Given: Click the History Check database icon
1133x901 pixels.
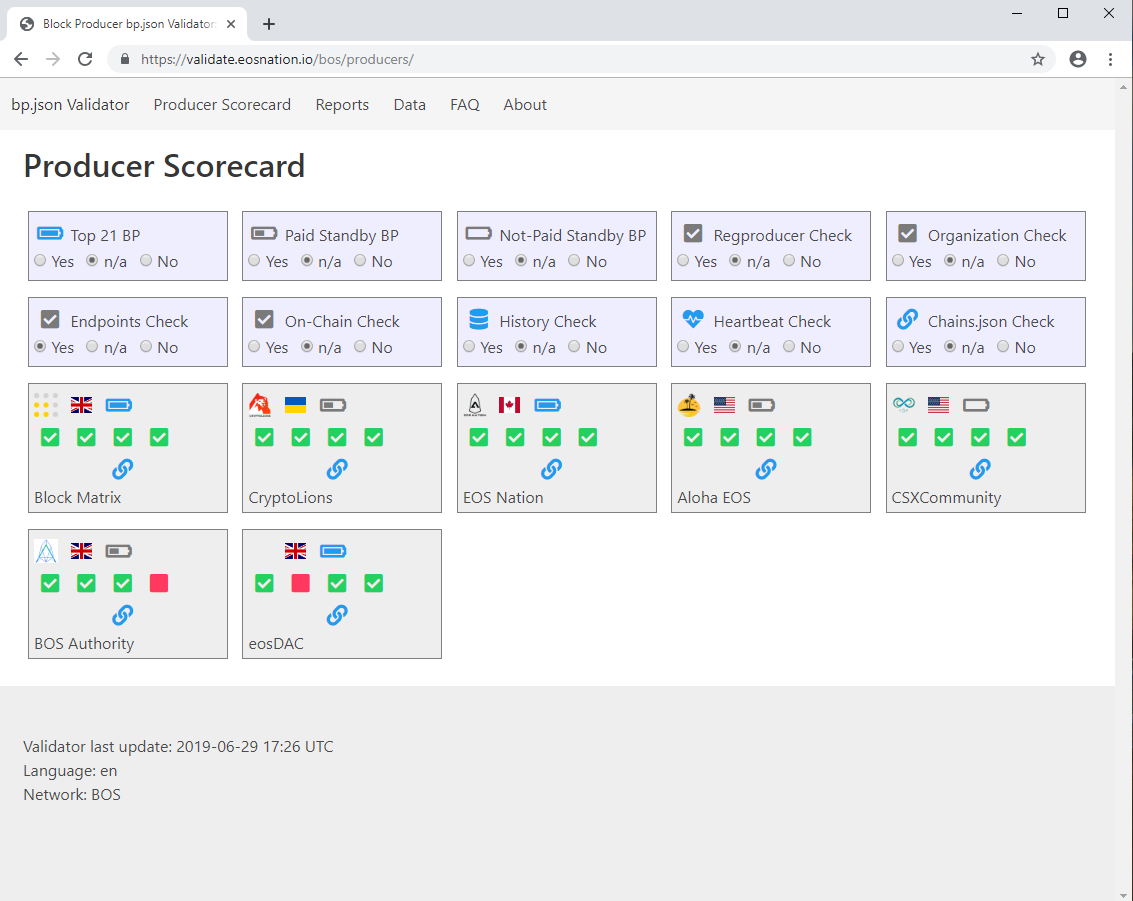Looking at the screenshot, I should pyautogui.click(x=479, y=319).
